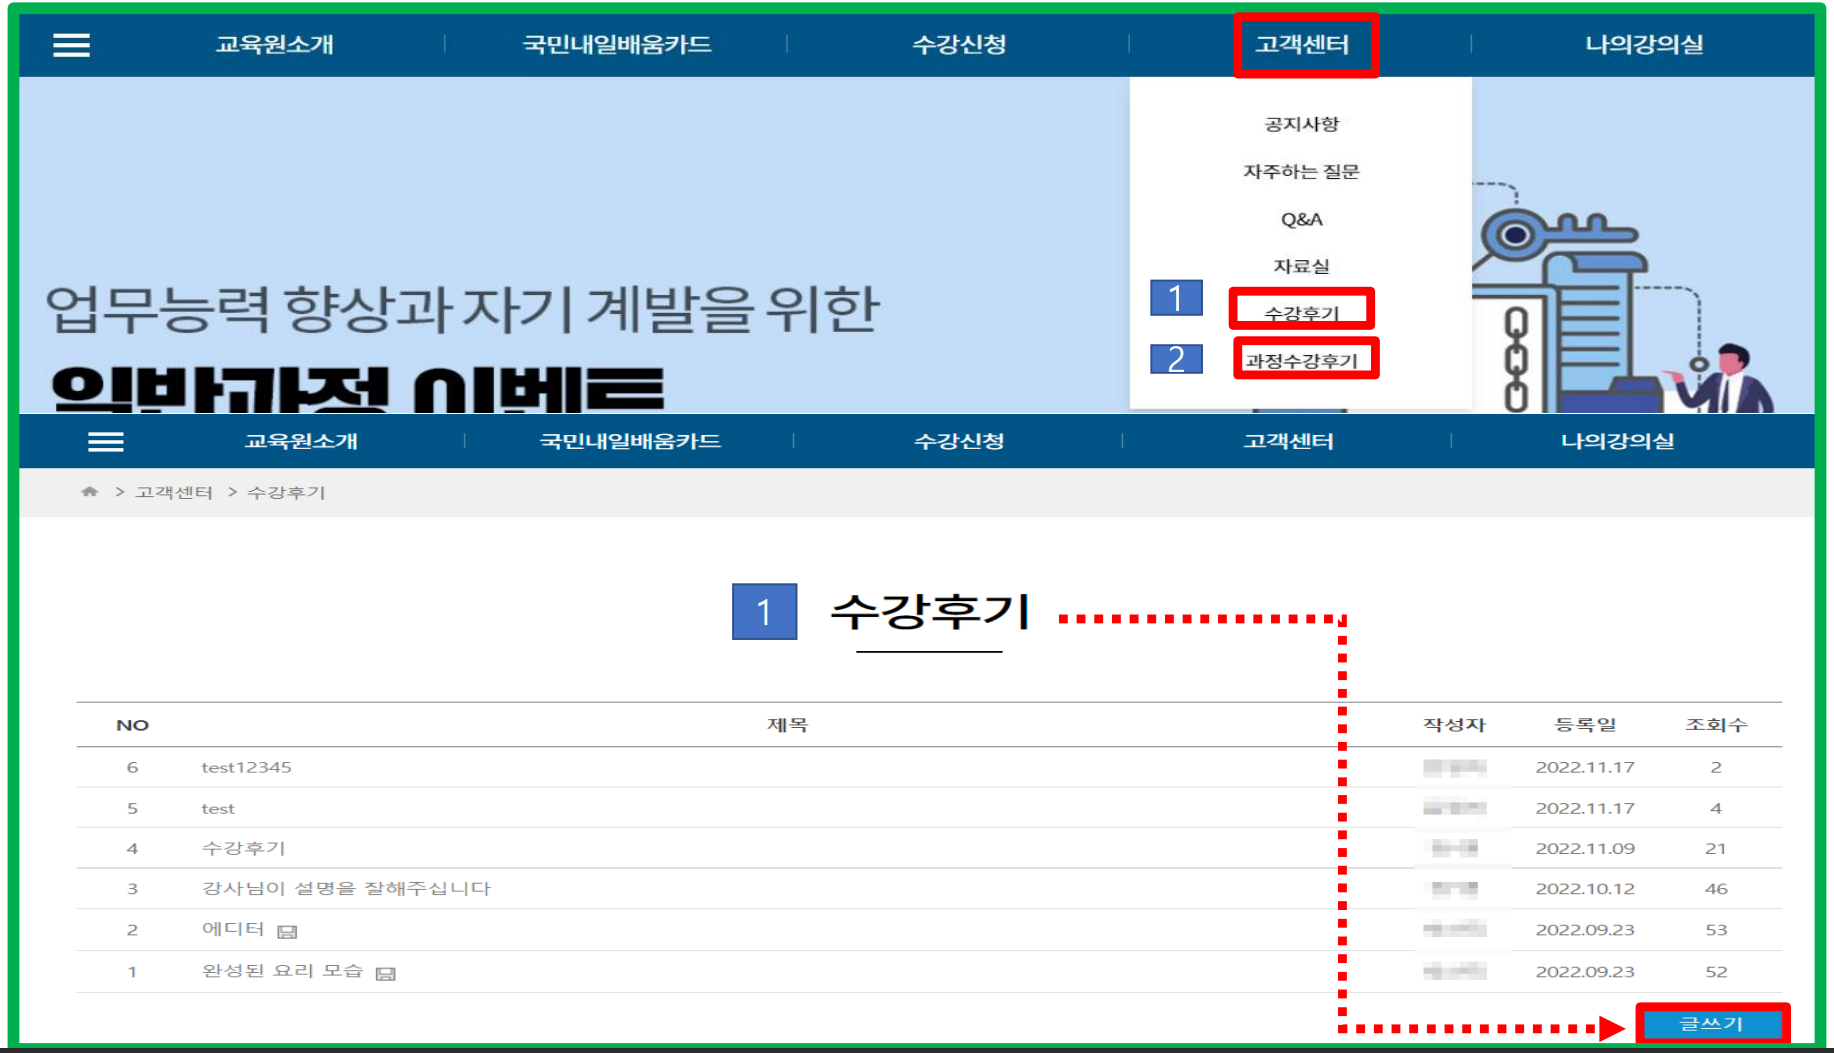Viewport: 1834px width, 1053px height.
Task: Click attachment icon beside 에디터 post
Action: click(287, 932)
